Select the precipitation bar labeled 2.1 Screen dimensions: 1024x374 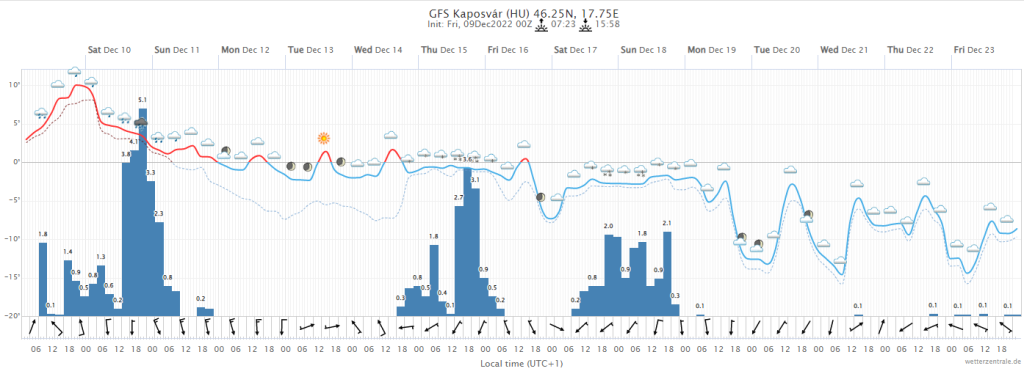coord(667,274)
